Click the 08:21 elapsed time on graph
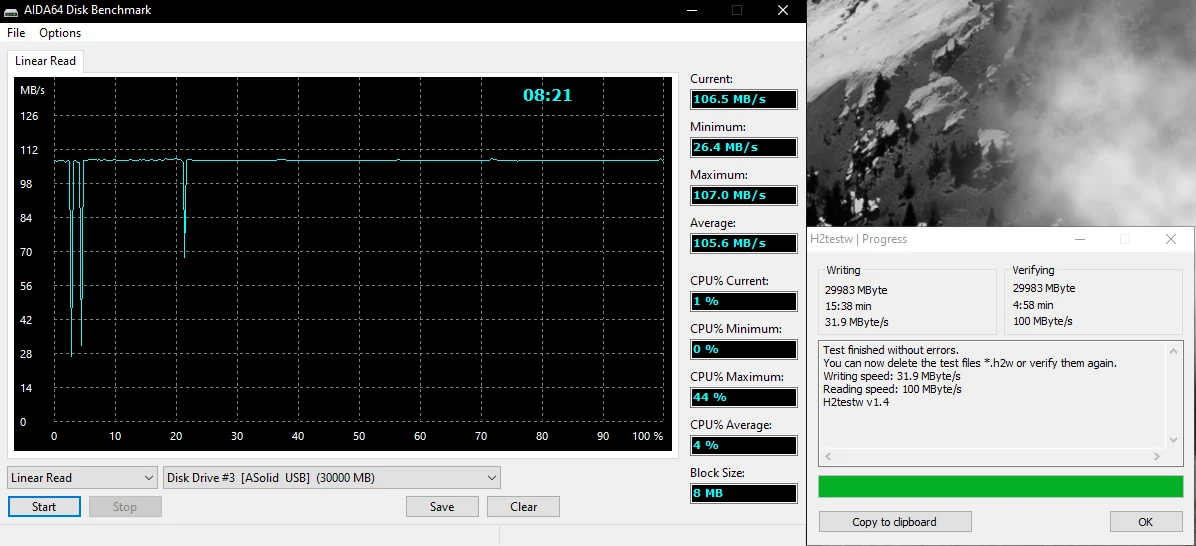 point(547,95)
